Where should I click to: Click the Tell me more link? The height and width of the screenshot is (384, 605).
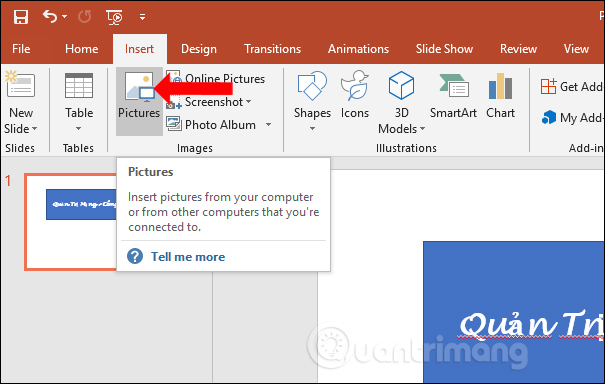click(188, 257)
